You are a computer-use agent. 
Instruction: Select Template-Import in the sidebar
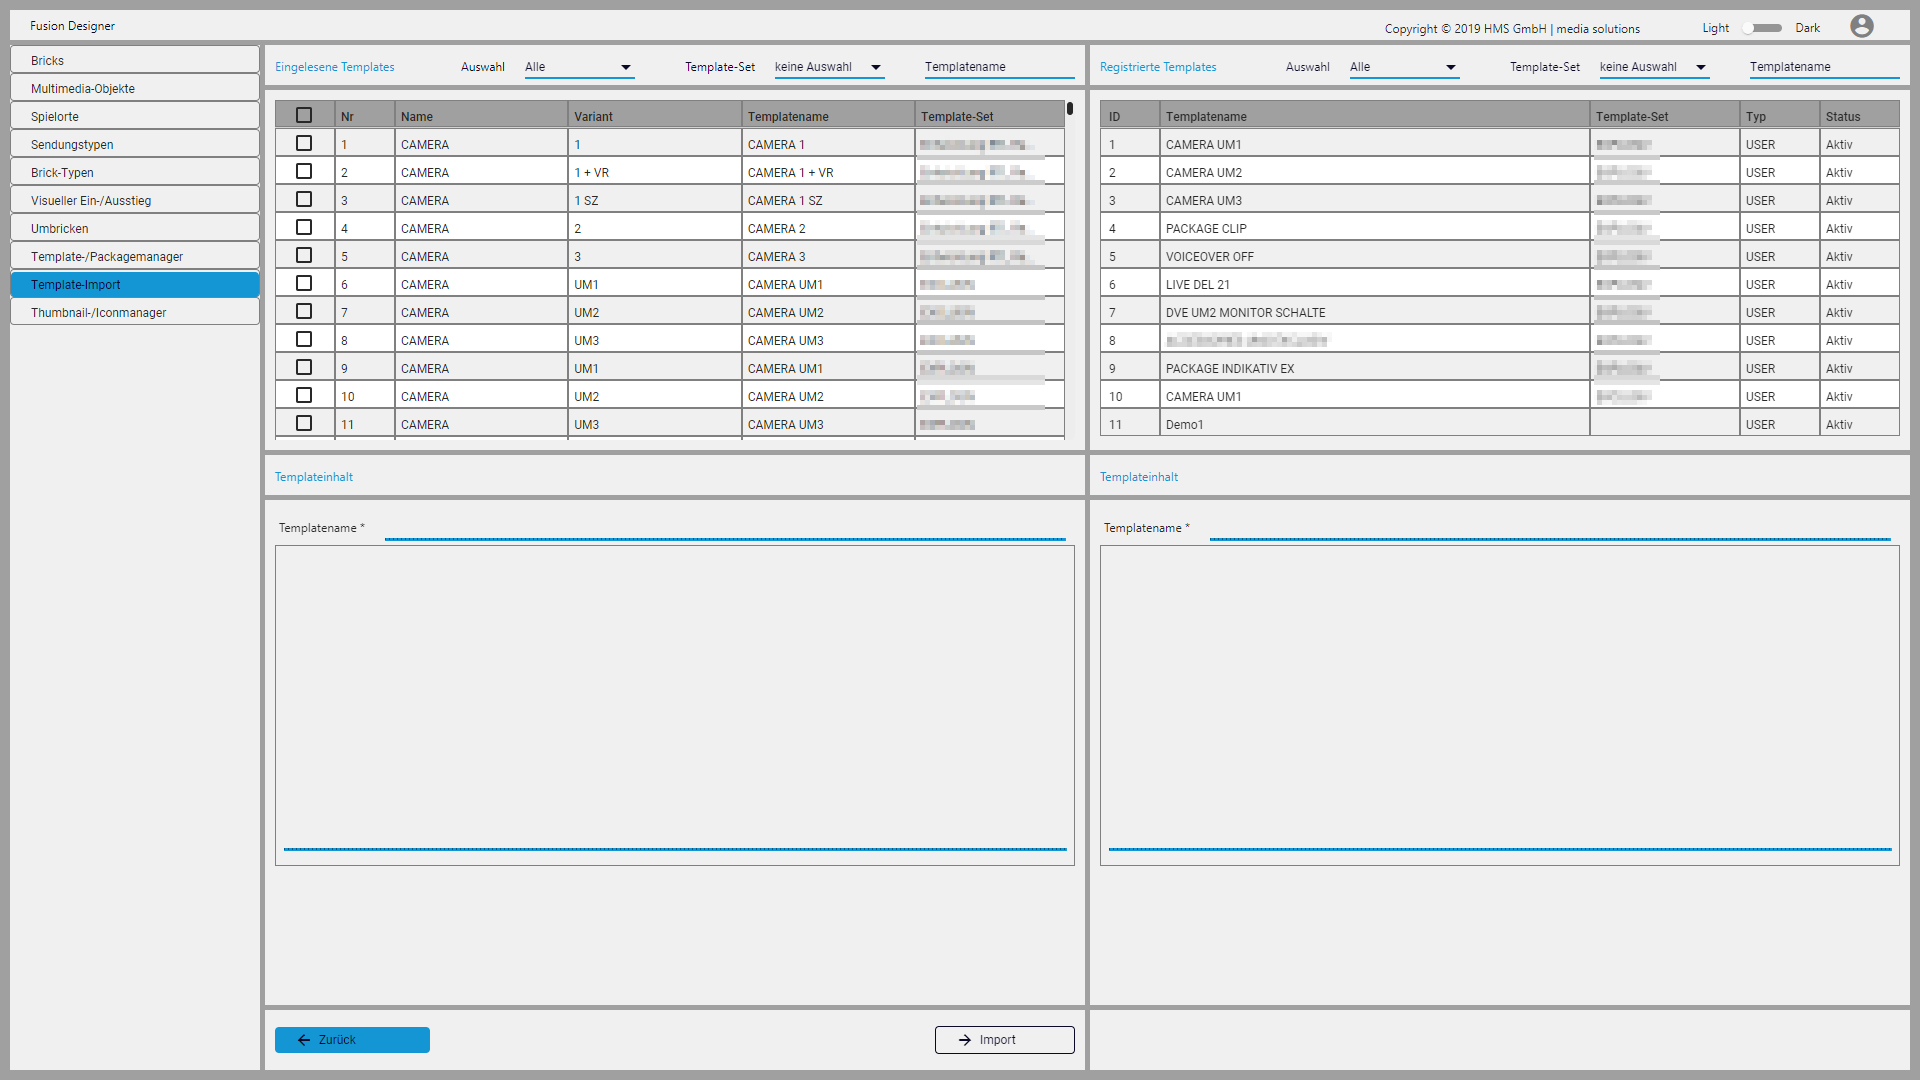coord(134,284)
